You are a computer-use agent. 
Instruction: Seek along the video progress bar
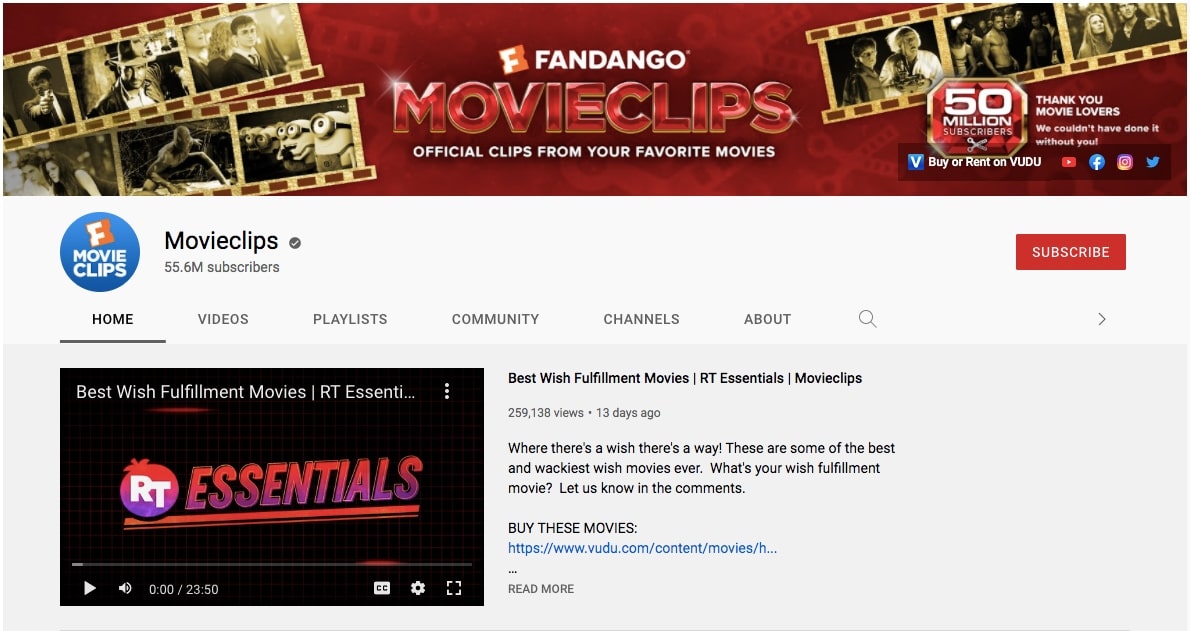point(272,564)
